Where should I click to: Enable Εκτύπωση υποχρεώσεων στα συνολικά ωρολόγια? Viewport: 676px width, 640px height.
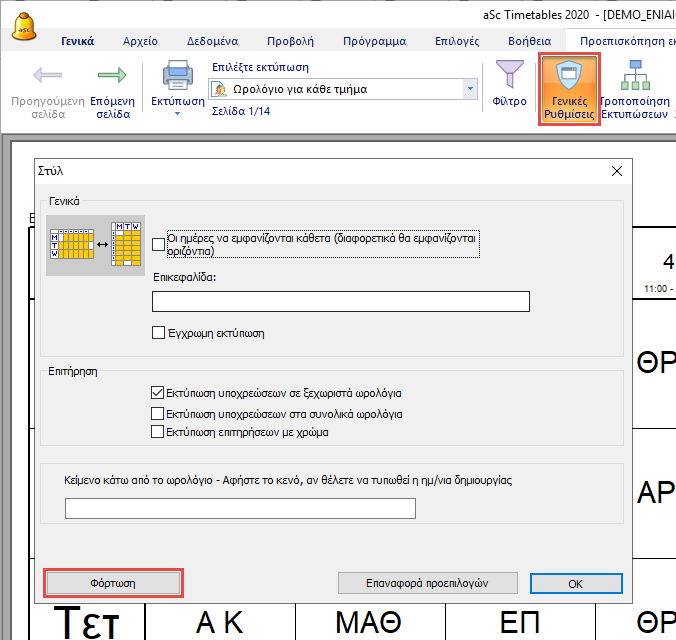coord(157,413)
